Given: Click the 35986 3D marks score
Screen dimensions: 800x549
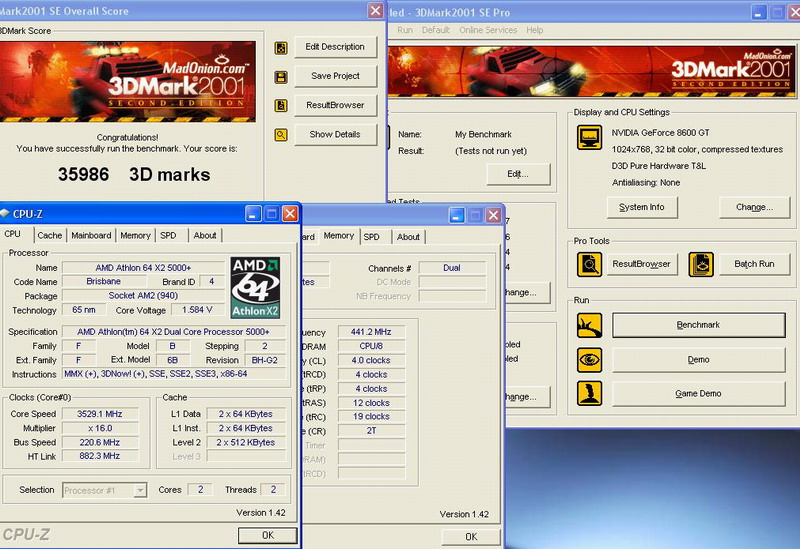Looking at the screenshot, I should click(x=134, y=174).
